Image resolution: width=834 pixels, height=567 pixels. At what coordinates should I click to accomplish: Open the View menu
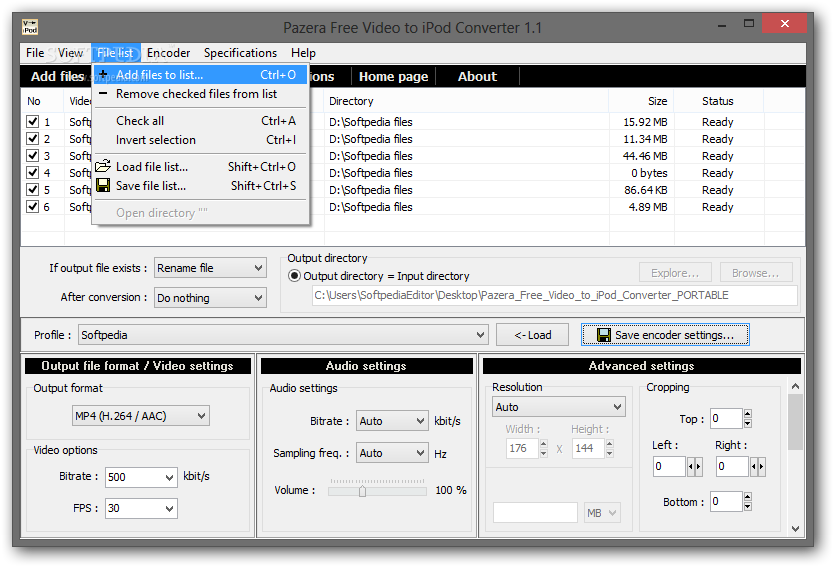tap(70, 53)
